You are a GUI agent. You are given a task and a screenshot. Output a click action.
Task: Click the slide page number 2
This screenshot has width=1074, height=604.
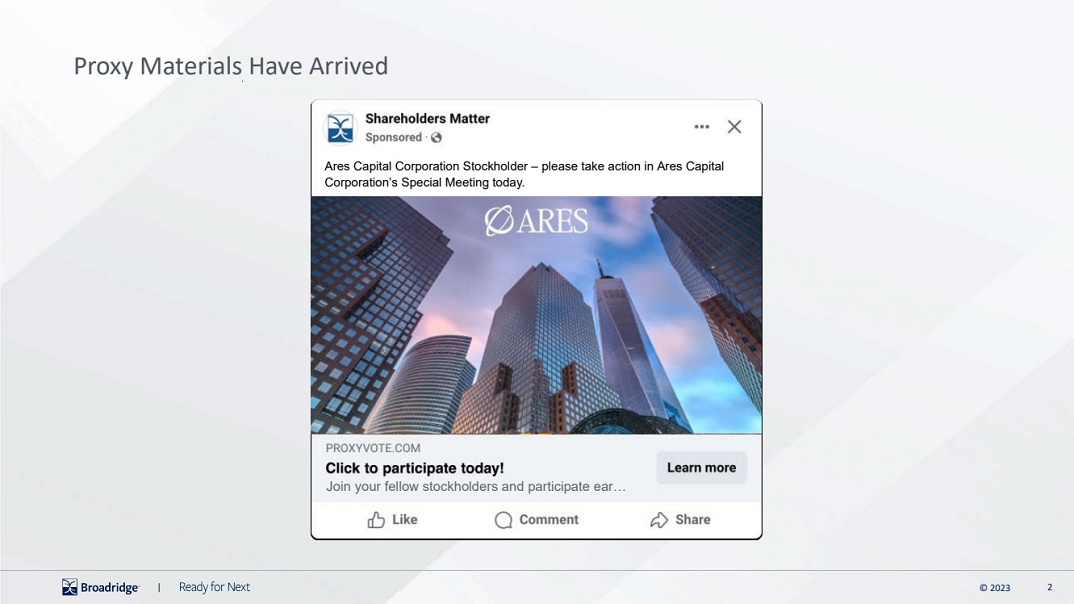pyautogui.click(x=1049, y=587)
